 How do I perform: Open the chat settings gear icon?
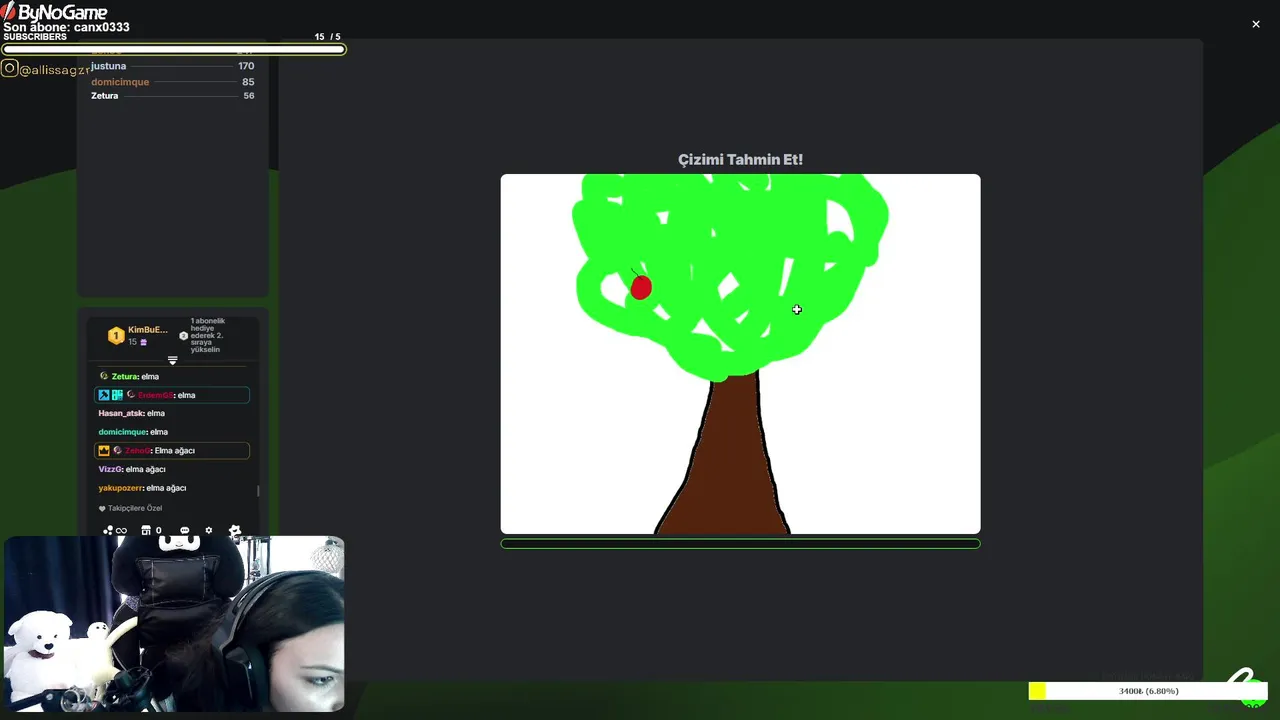tap(209, 530)
